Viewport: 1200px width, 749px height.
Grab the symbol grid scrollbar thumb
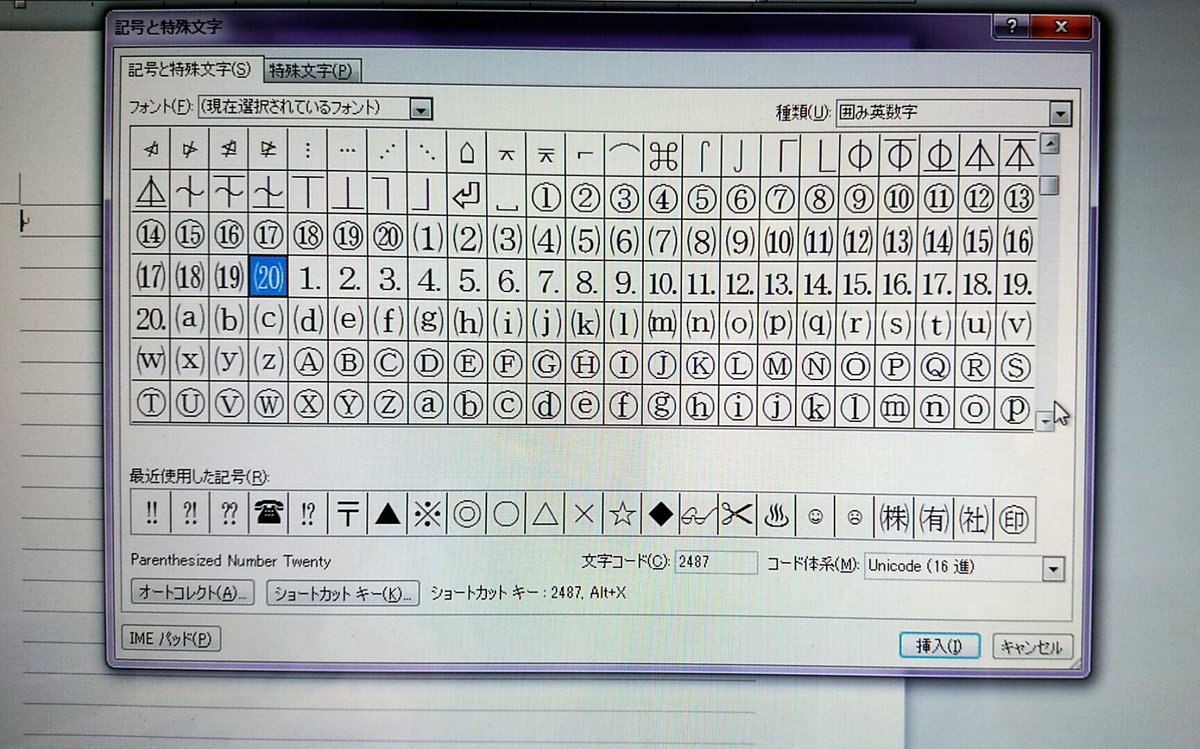(1049, 185)
